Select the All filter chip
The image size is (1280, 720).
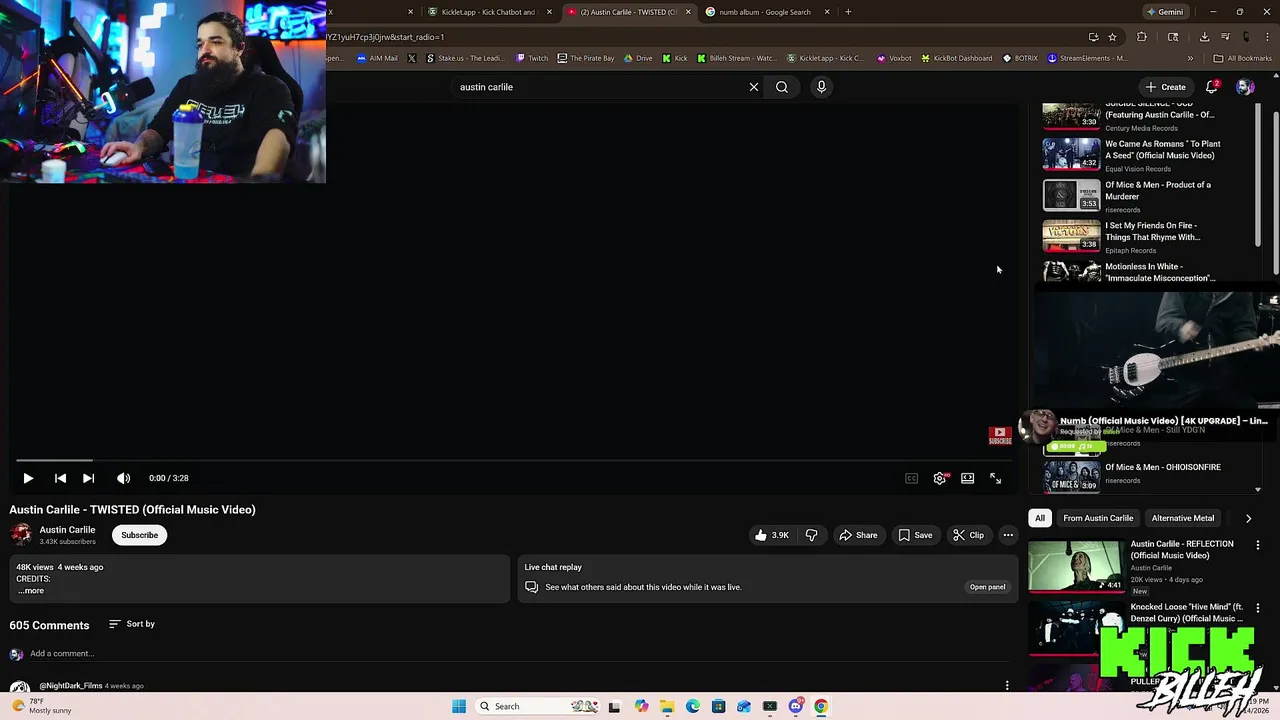coord(1040,518)
